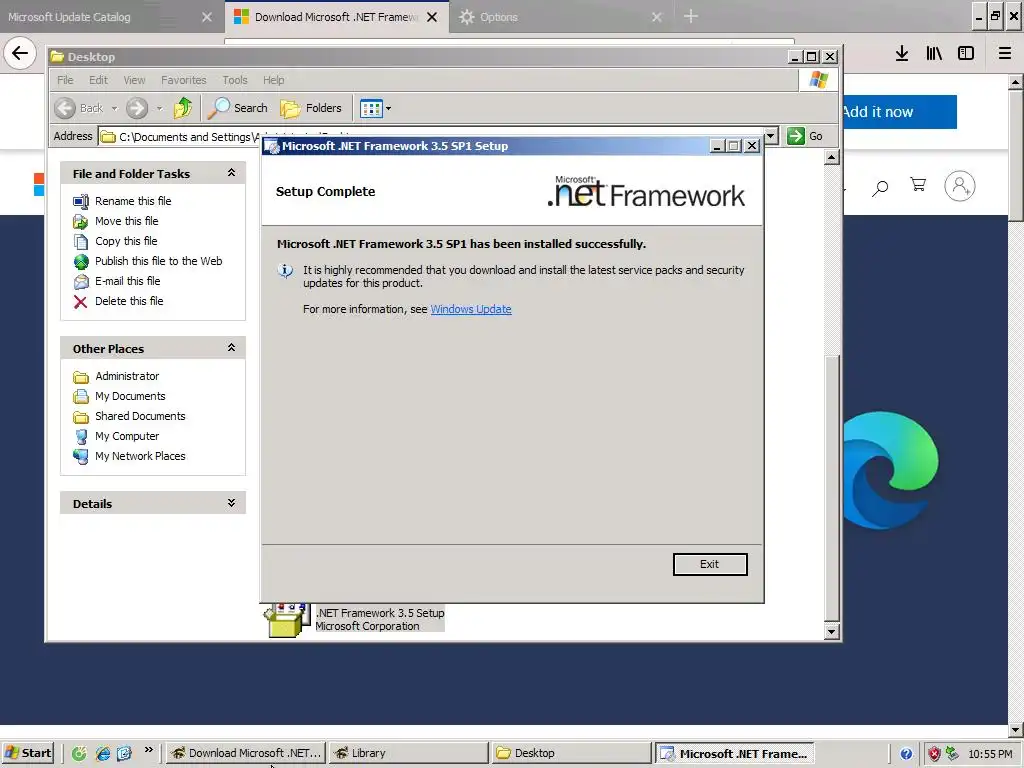Open the View menu in Desktop window
Screen dimensions: 1024x768
coord(134,80)
